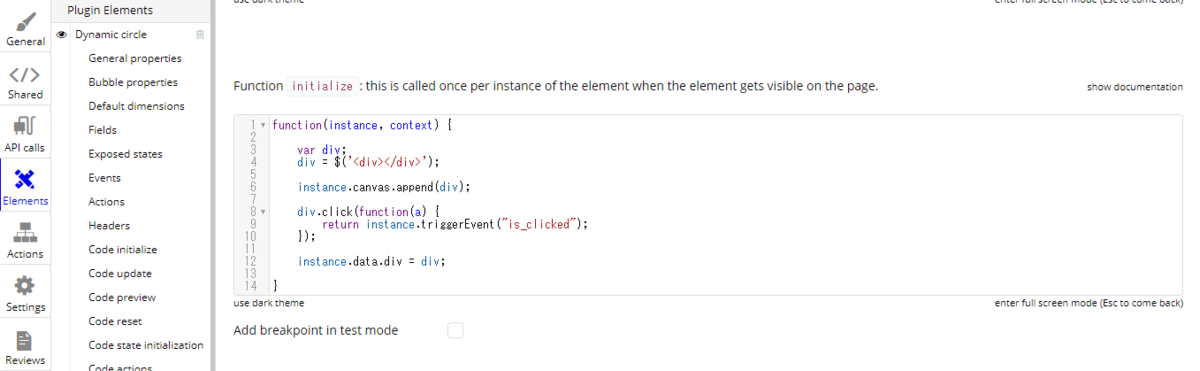
Task: Collapse code fold arrow on line 1
Action: pyautogui.click(x=263, y=125)
